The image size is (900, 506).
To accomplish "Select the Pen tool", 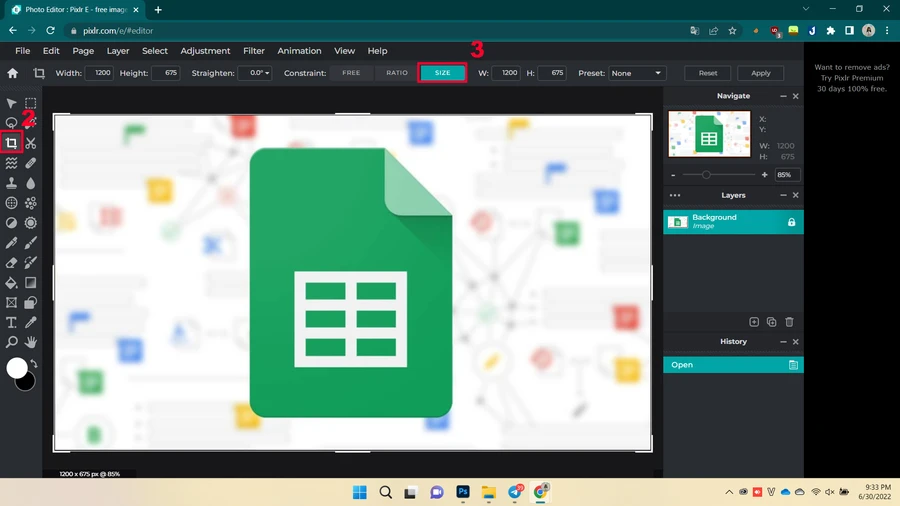I will click(11, 243).
